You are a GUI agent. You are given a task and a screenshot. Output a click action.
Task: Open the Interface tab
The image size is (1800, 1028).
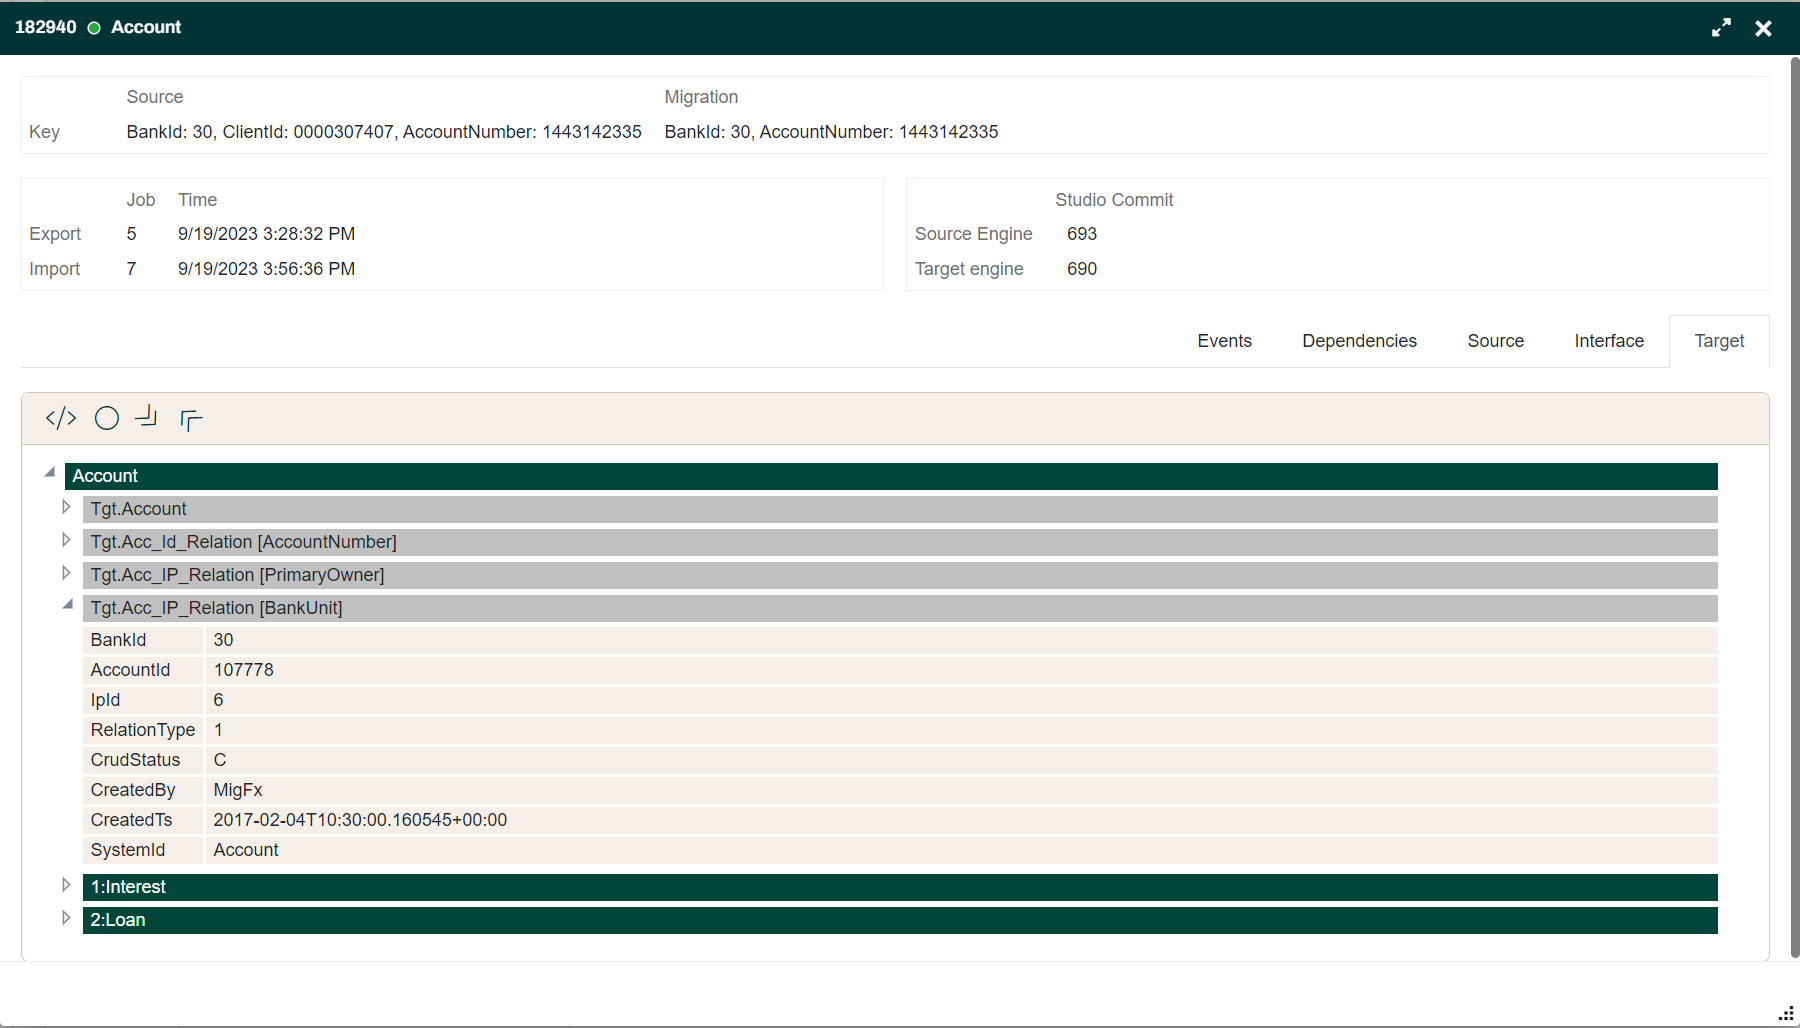tap(1608, 341)
